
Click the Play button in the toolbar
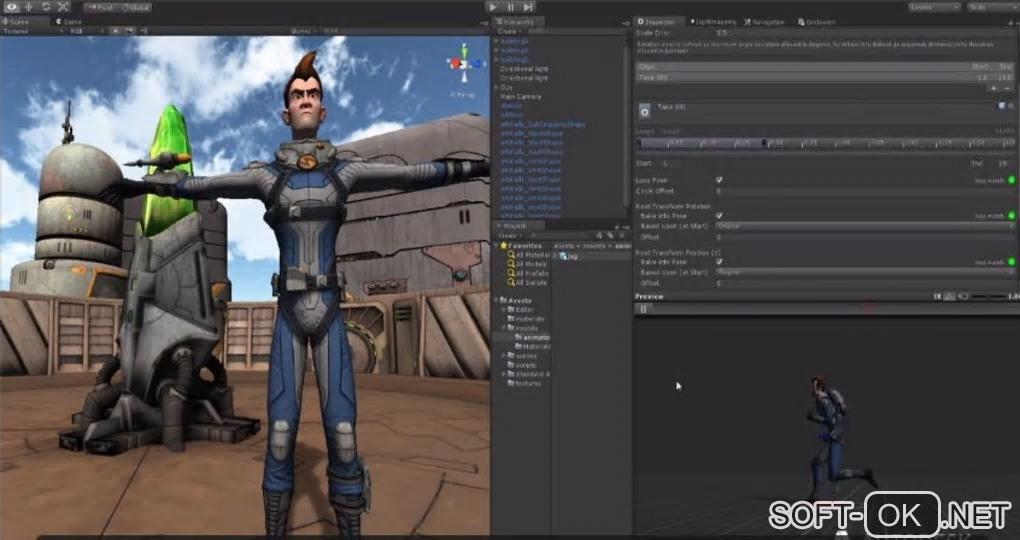click(493, 7)
